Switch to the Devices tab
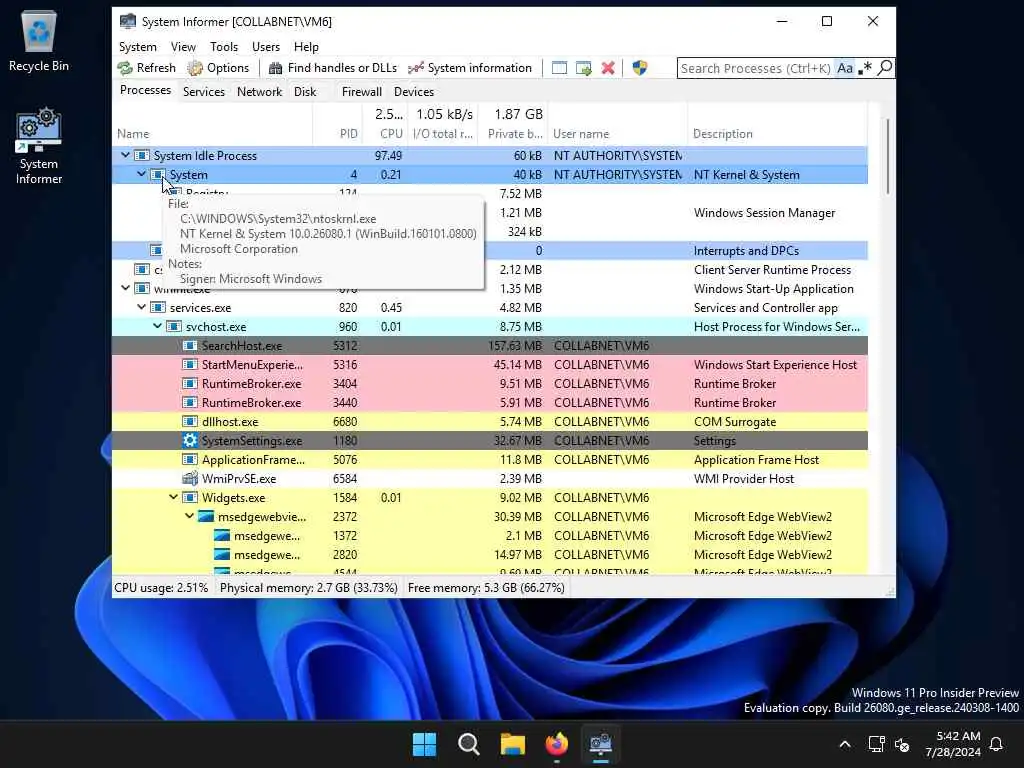 (x=414, y=91)
